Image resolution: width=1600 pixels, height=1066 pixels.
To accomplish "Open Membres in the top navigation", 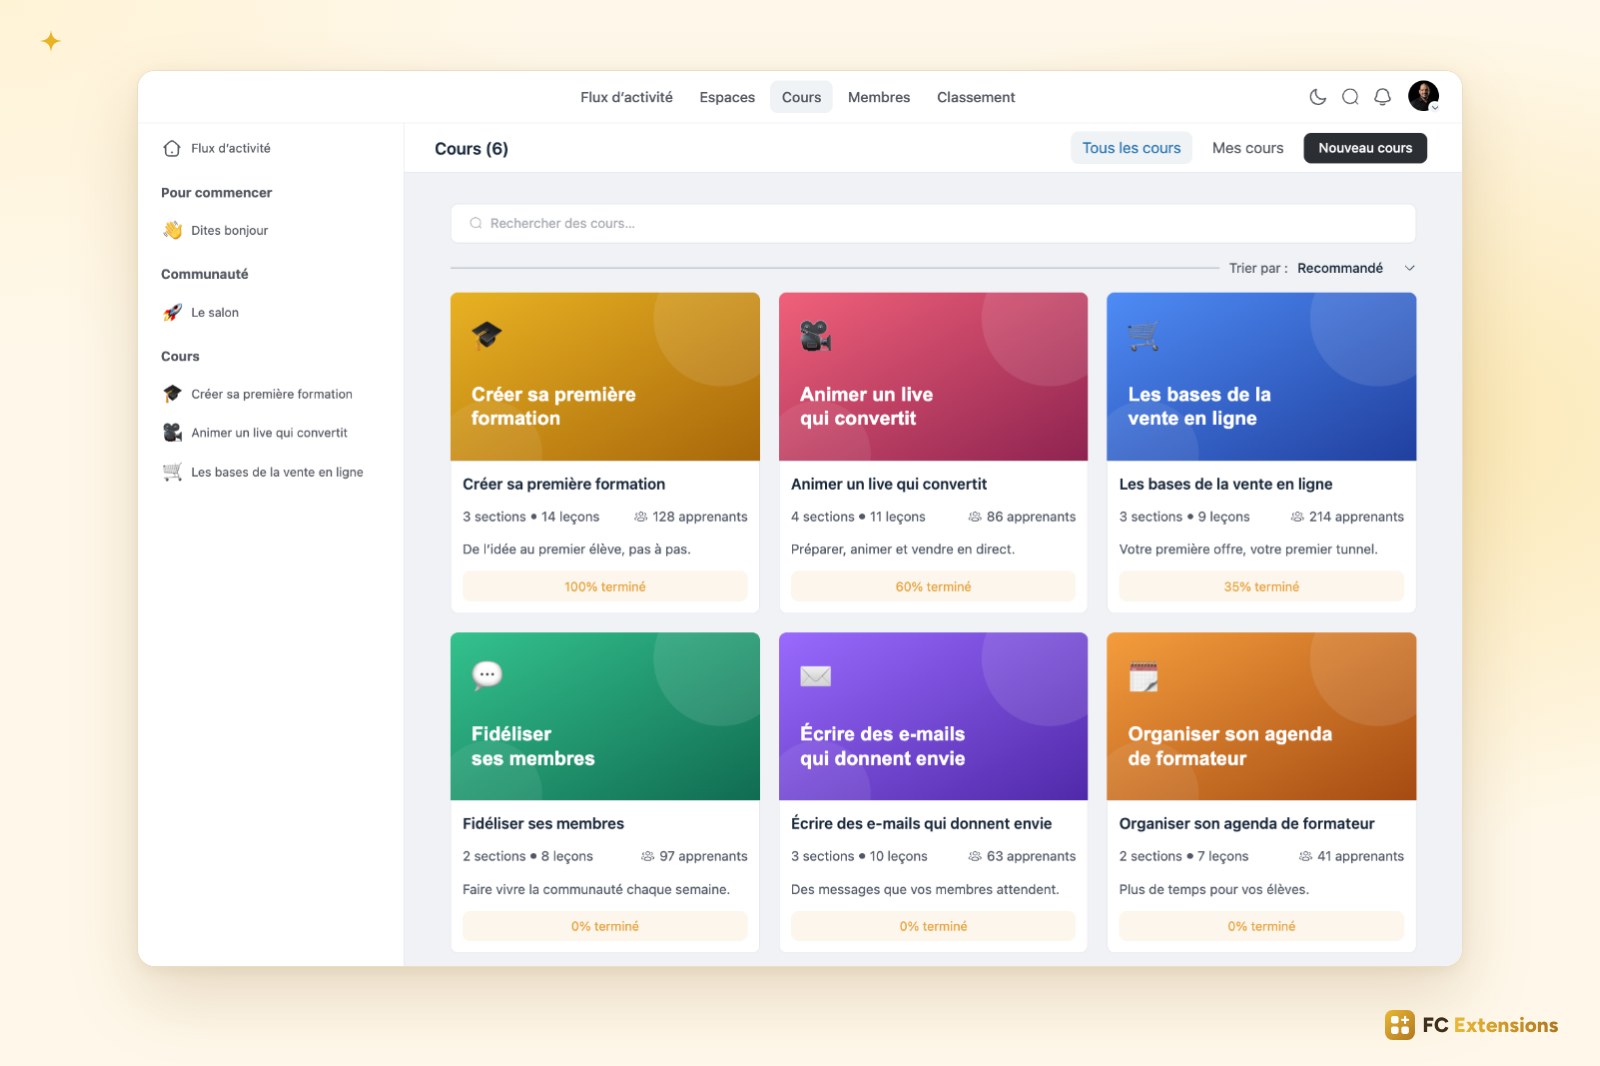I will pyautogui.click(x=879, y=97).
